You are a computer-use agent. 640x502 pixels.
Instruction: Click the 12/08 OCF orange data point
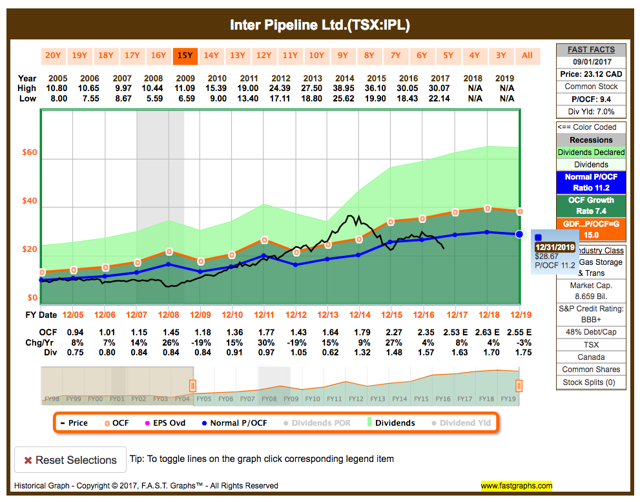pyautogui.click(x=169, y=252)
